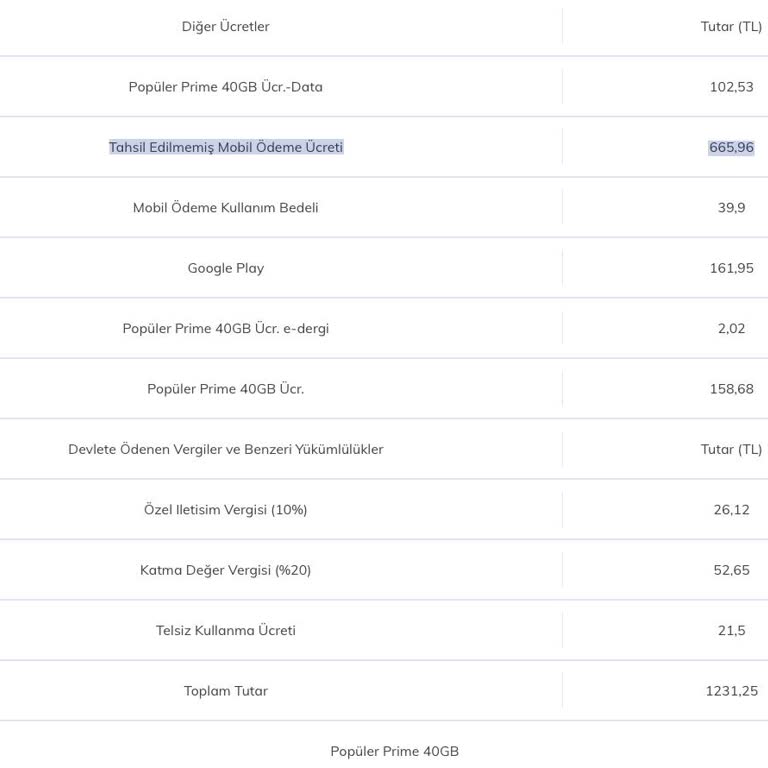Click the Google Play row label
768x768 pixels.
point(225,268)
